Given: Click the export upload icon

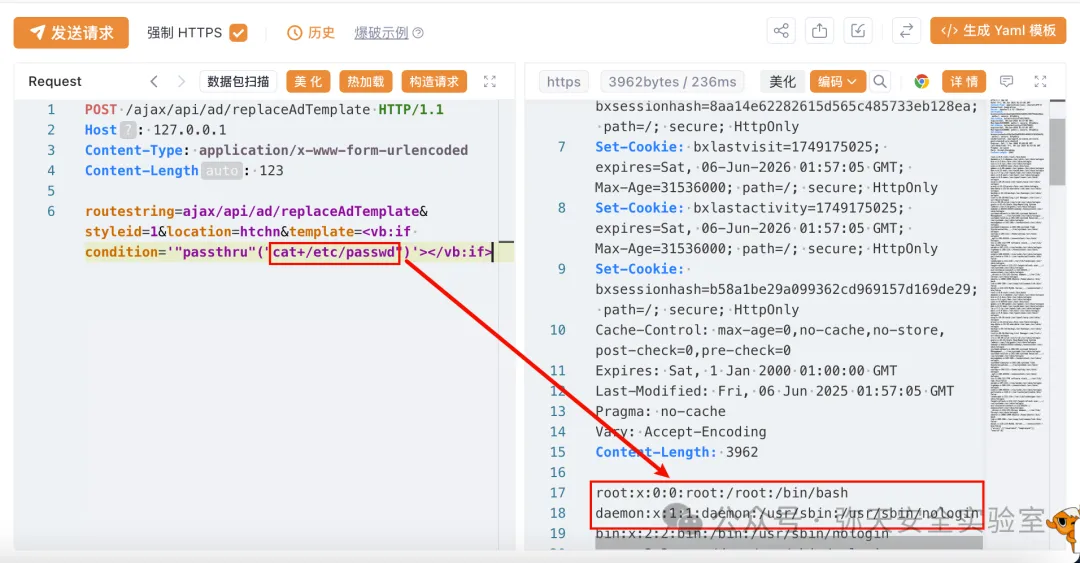Looking at the screenshot, I should pos(819,31).
